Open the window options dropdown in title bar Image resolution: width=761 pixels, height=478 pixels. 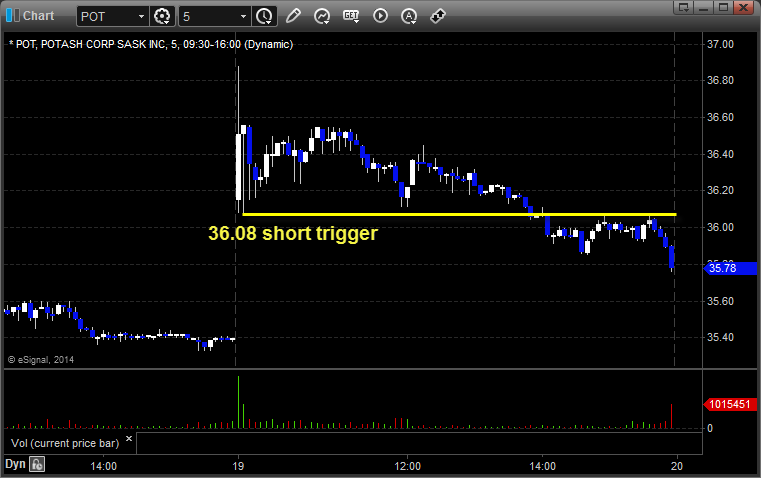click(x=684, y=7)
